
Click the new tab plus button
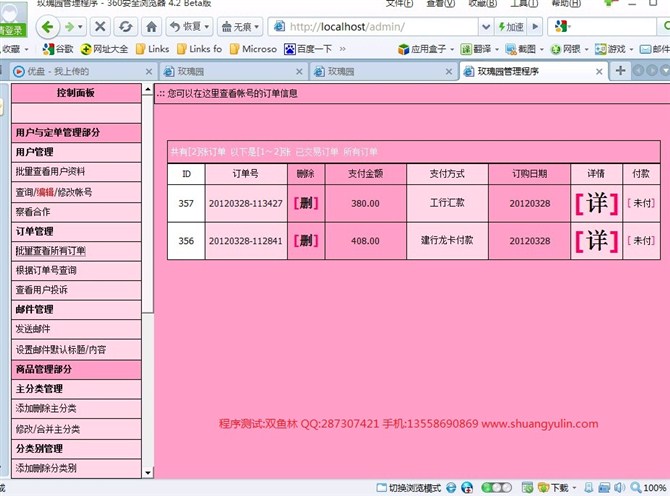point(621,70)
